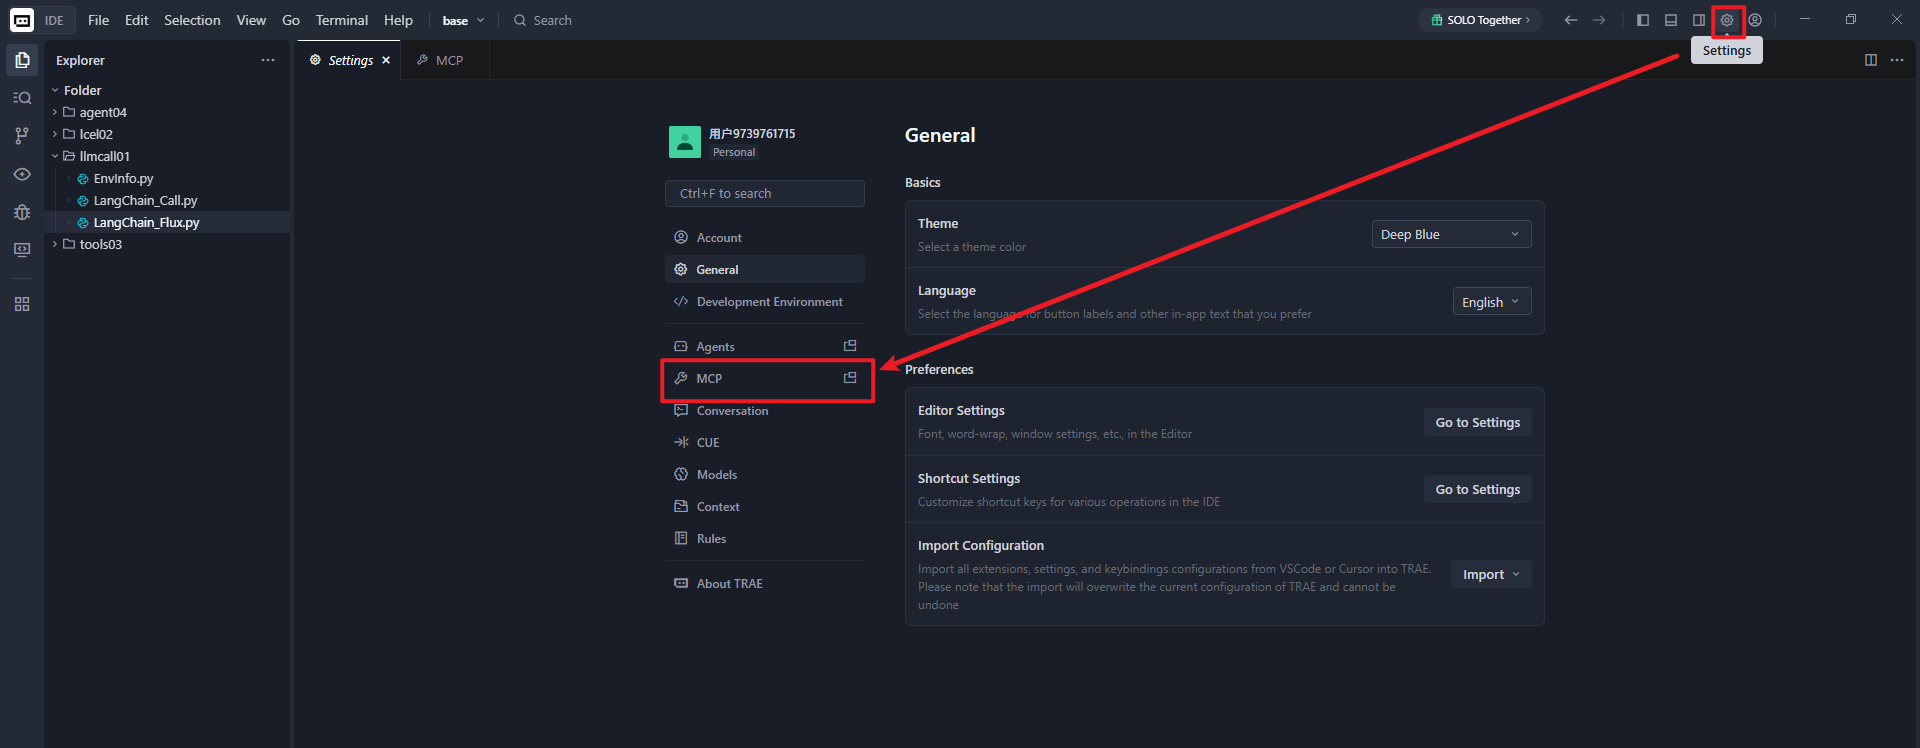The height and width of the screenshot is (748, 1920).
Task: Open MCP in a separate window icon
Action: point(850,378)
